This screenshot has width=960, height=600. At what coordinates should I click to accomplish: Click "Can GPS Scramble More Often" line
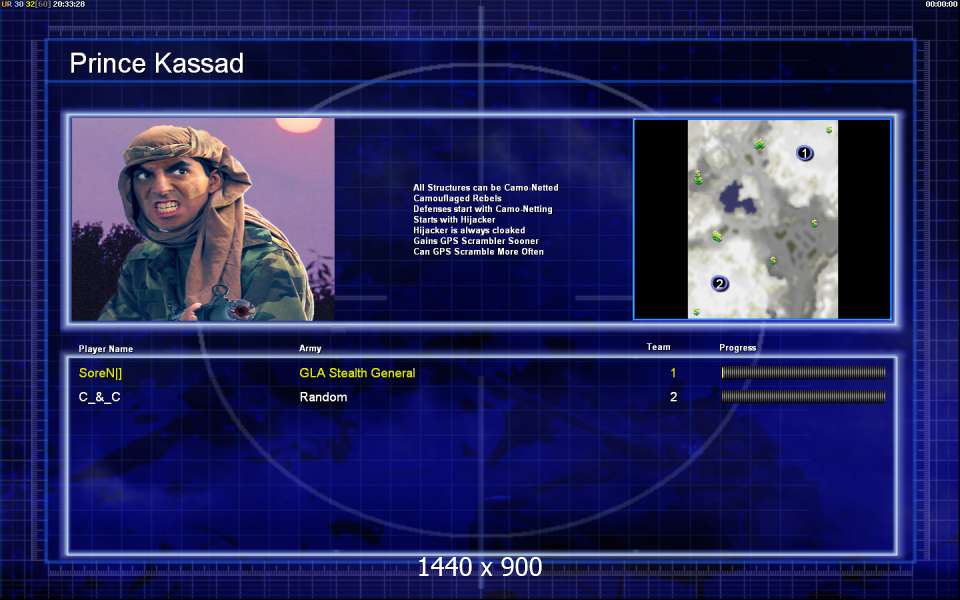[478, 252]
